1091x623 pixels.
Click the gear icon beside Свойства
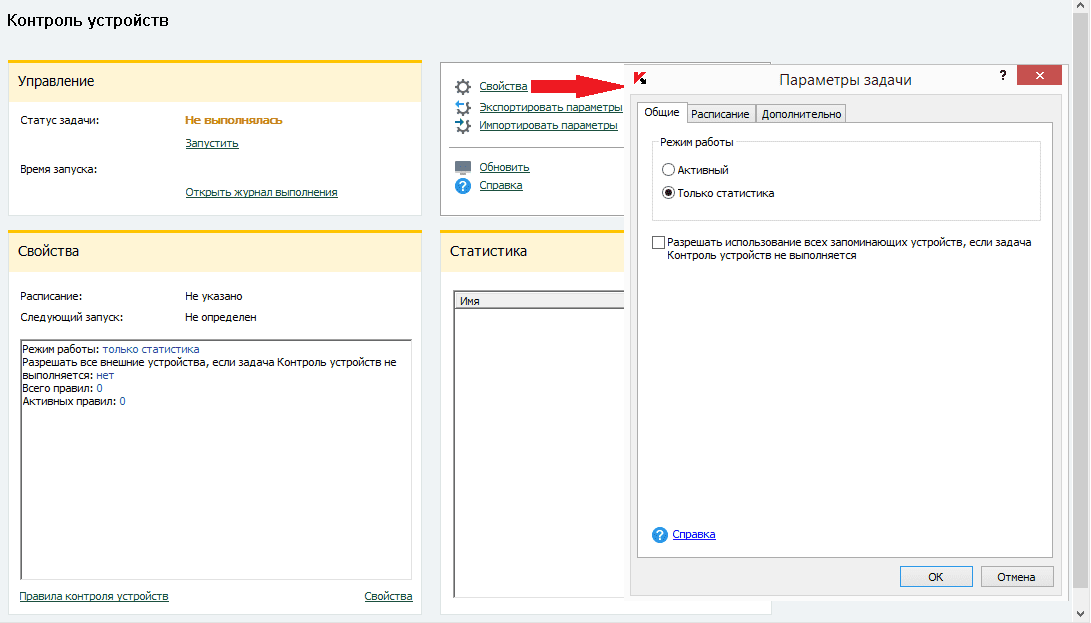tap(462, 87)
